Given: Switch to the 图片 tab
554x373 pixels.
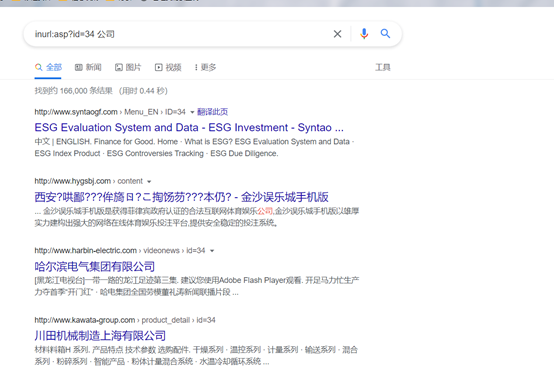Looking at the screenshot, I should (128, 67).
